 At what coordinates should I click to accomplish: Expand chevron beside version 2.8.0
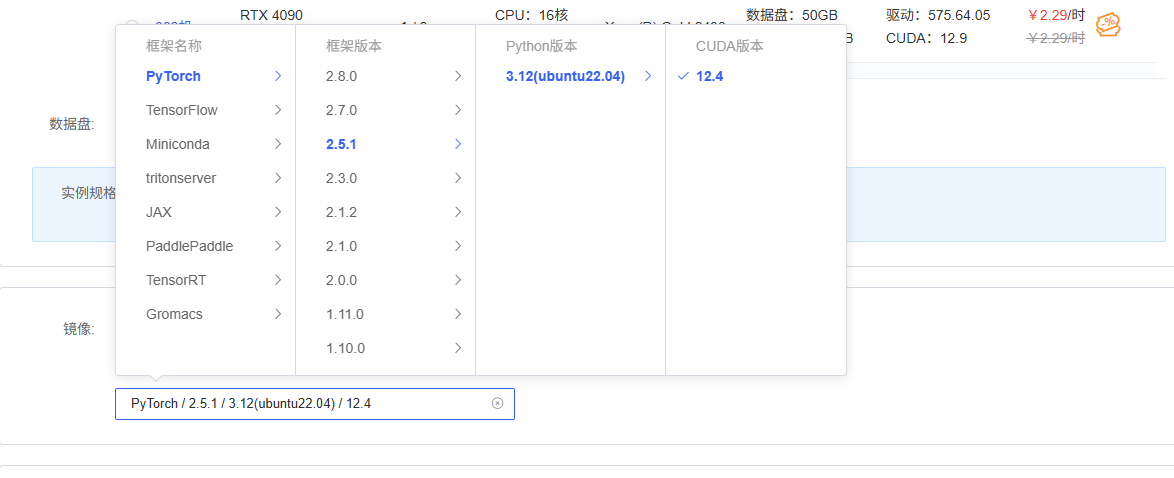458,76
